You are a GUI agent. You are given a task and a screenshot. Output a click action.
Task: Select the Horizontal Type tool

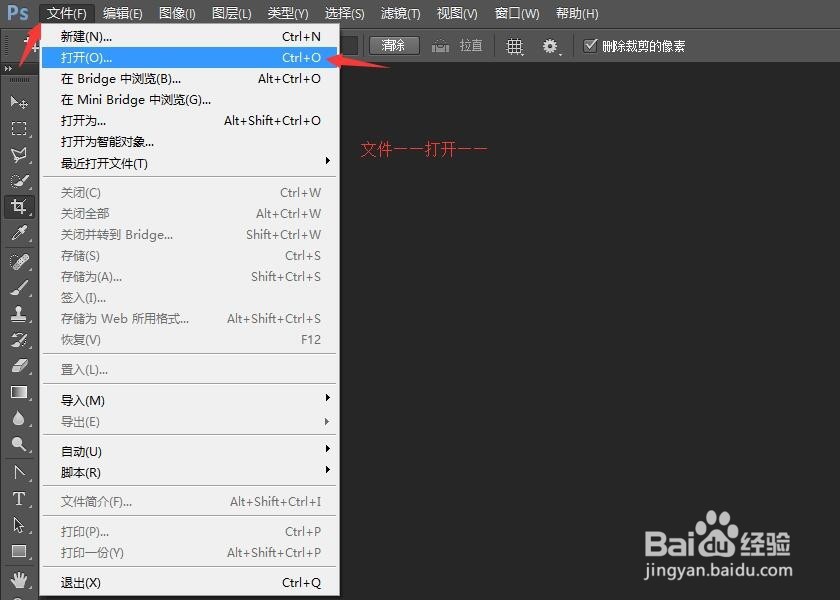pyautogui.click(x=20, y=497)
